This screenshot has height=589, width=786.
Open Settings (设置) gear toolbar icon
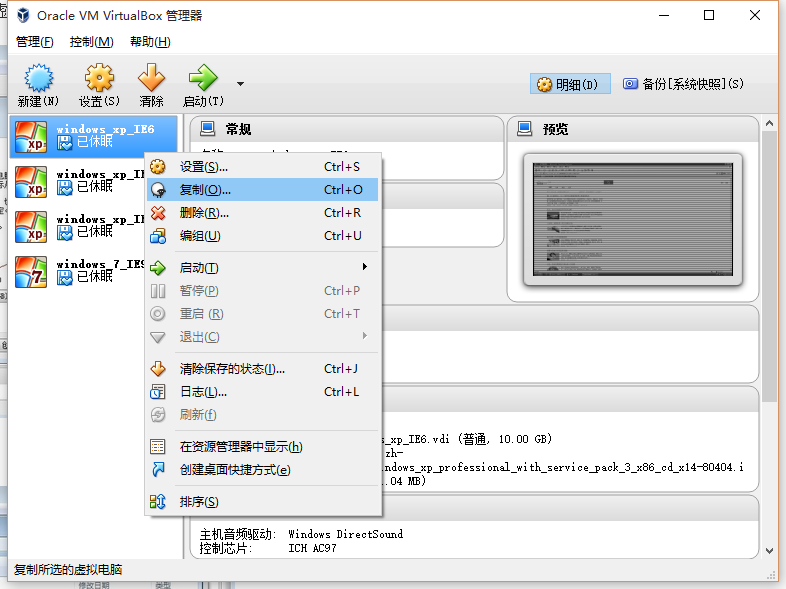tap(99, 78)
